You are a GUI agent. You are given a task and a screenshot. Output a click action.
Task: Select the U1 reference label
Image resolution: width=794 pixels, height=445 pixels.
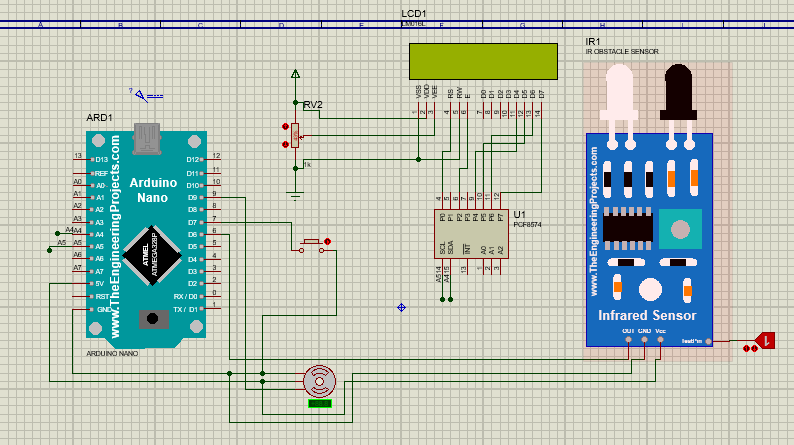520,215
